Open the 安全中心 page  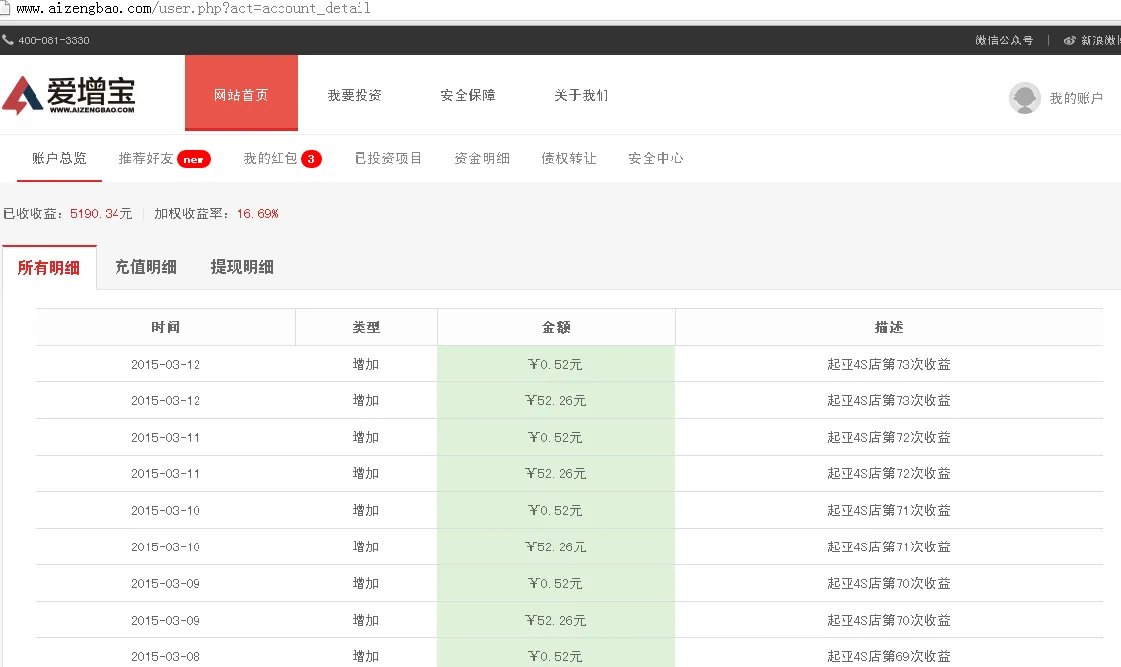click(x=655, y=158)
